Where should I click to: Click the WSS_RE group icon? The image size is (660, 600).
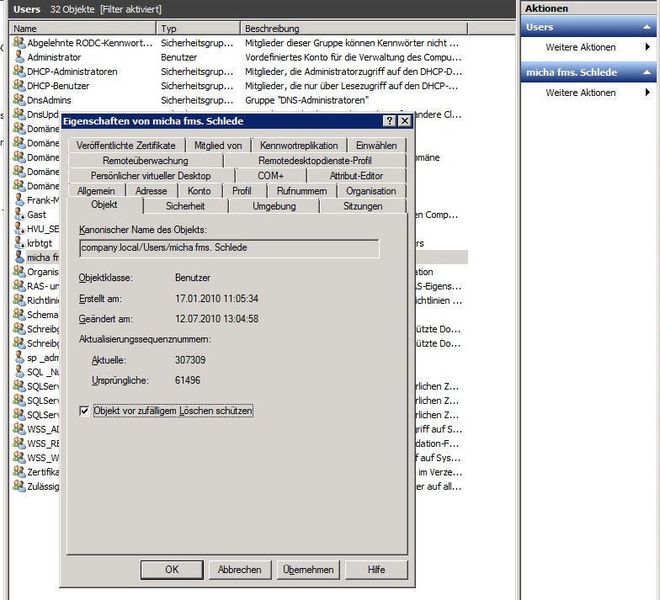[19, 443]
